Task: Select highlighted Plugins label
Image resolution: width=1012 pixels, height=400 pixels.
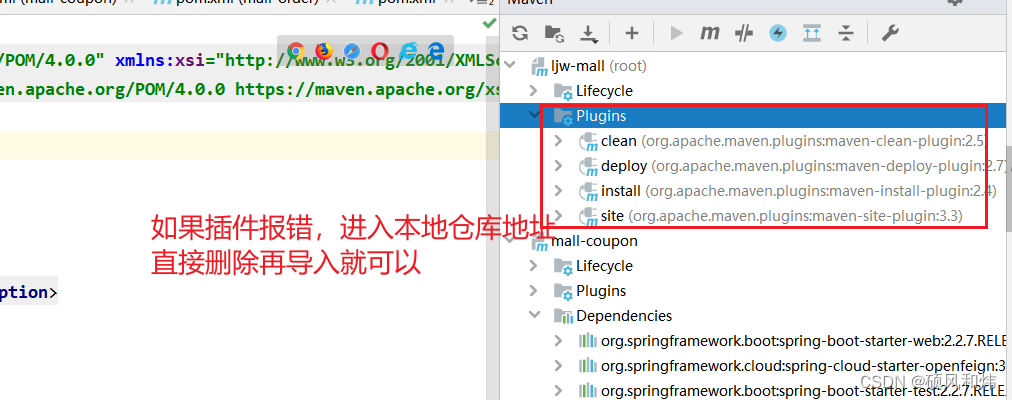Action: (601, 116)
